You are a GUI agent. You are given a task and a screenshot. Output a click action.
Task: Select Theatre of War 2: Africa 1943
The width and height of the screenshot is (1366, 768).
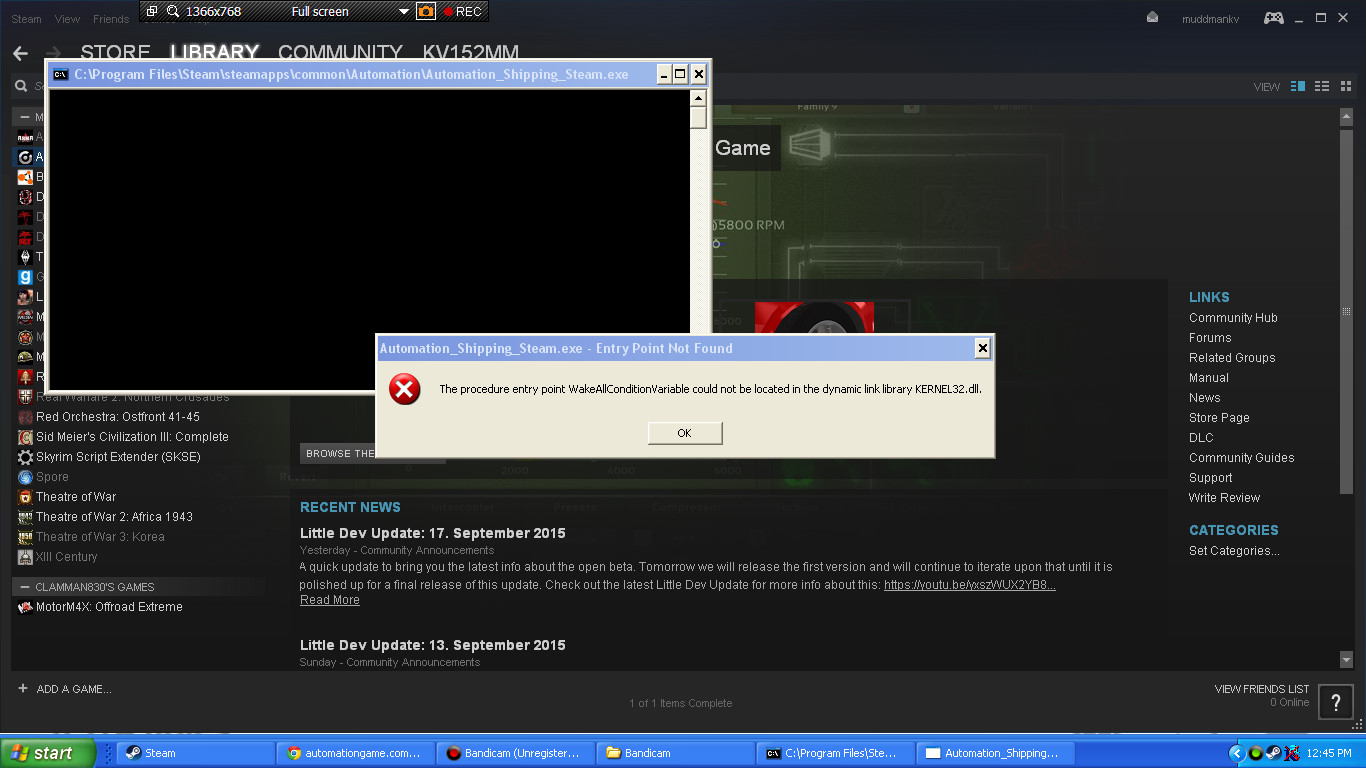point(114,517)
